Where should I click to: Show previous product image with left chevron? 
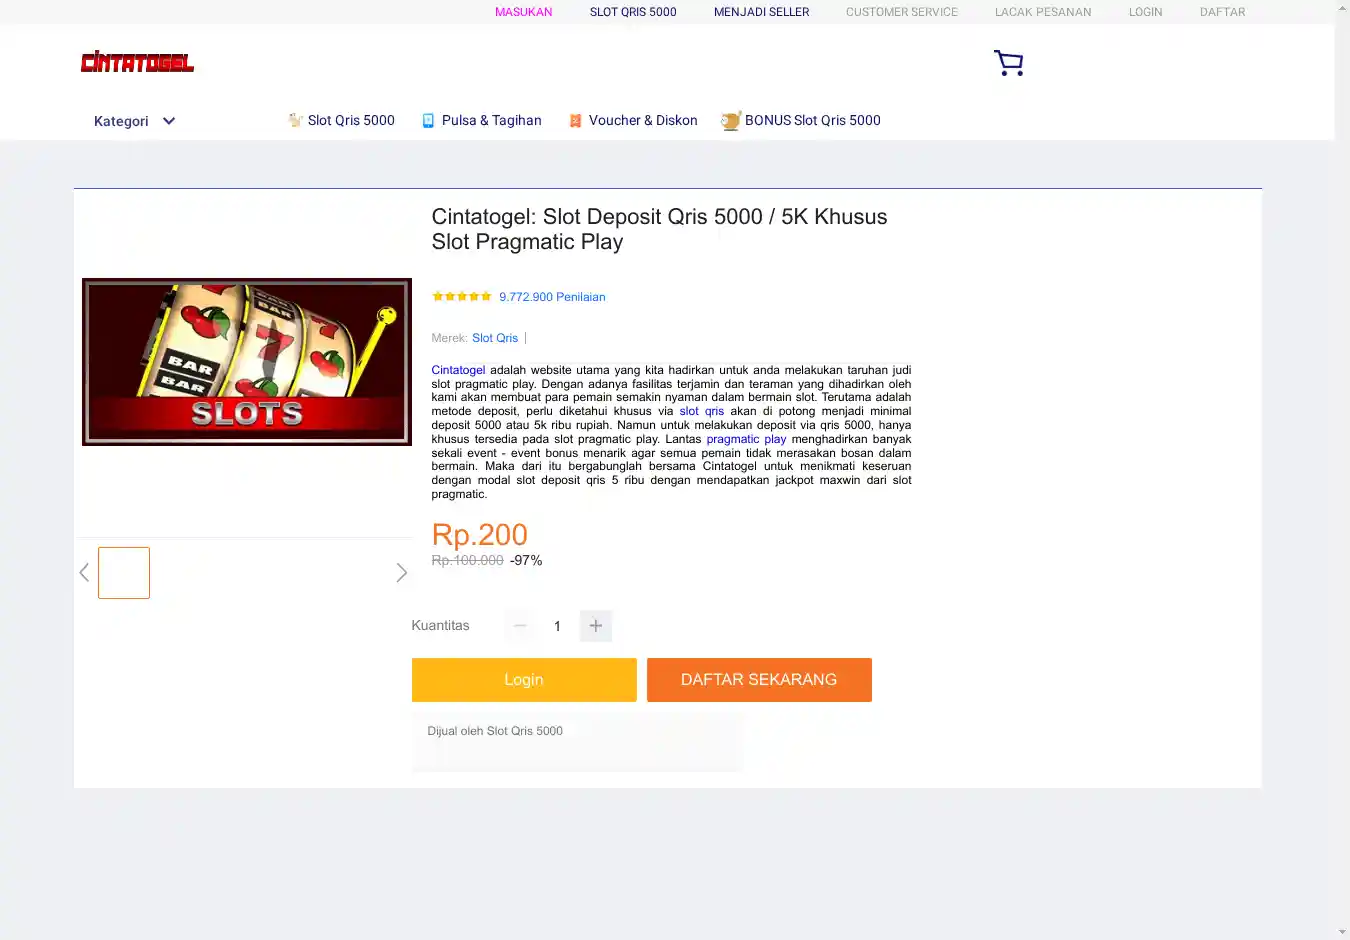click(84, 573)
